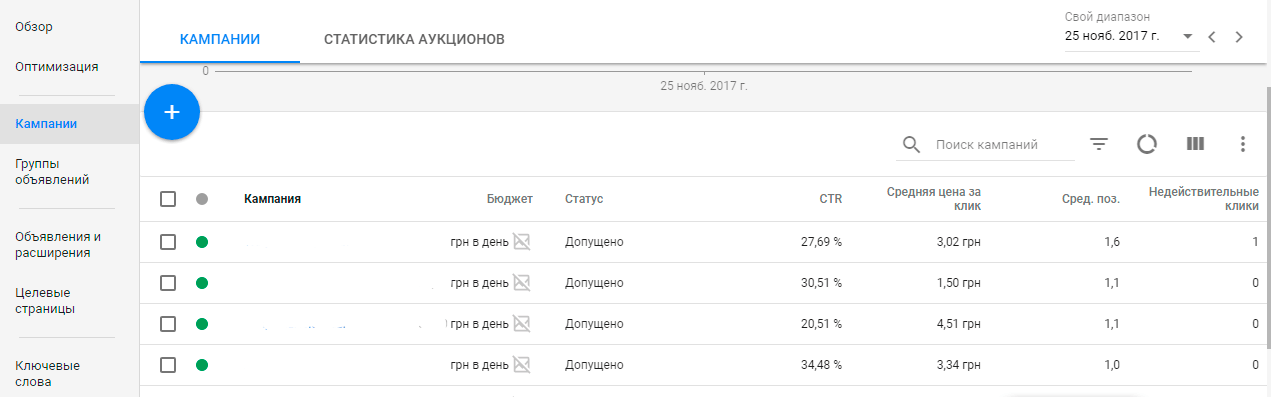Open the columns icon in table toolbar

[x=1195, y=144]
